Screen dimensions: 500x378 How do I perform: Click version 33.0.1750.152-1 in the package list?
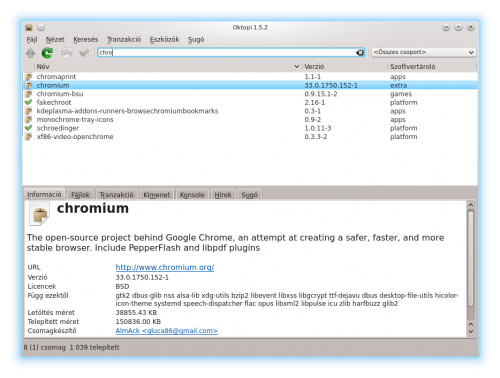[x=331, y=85]
